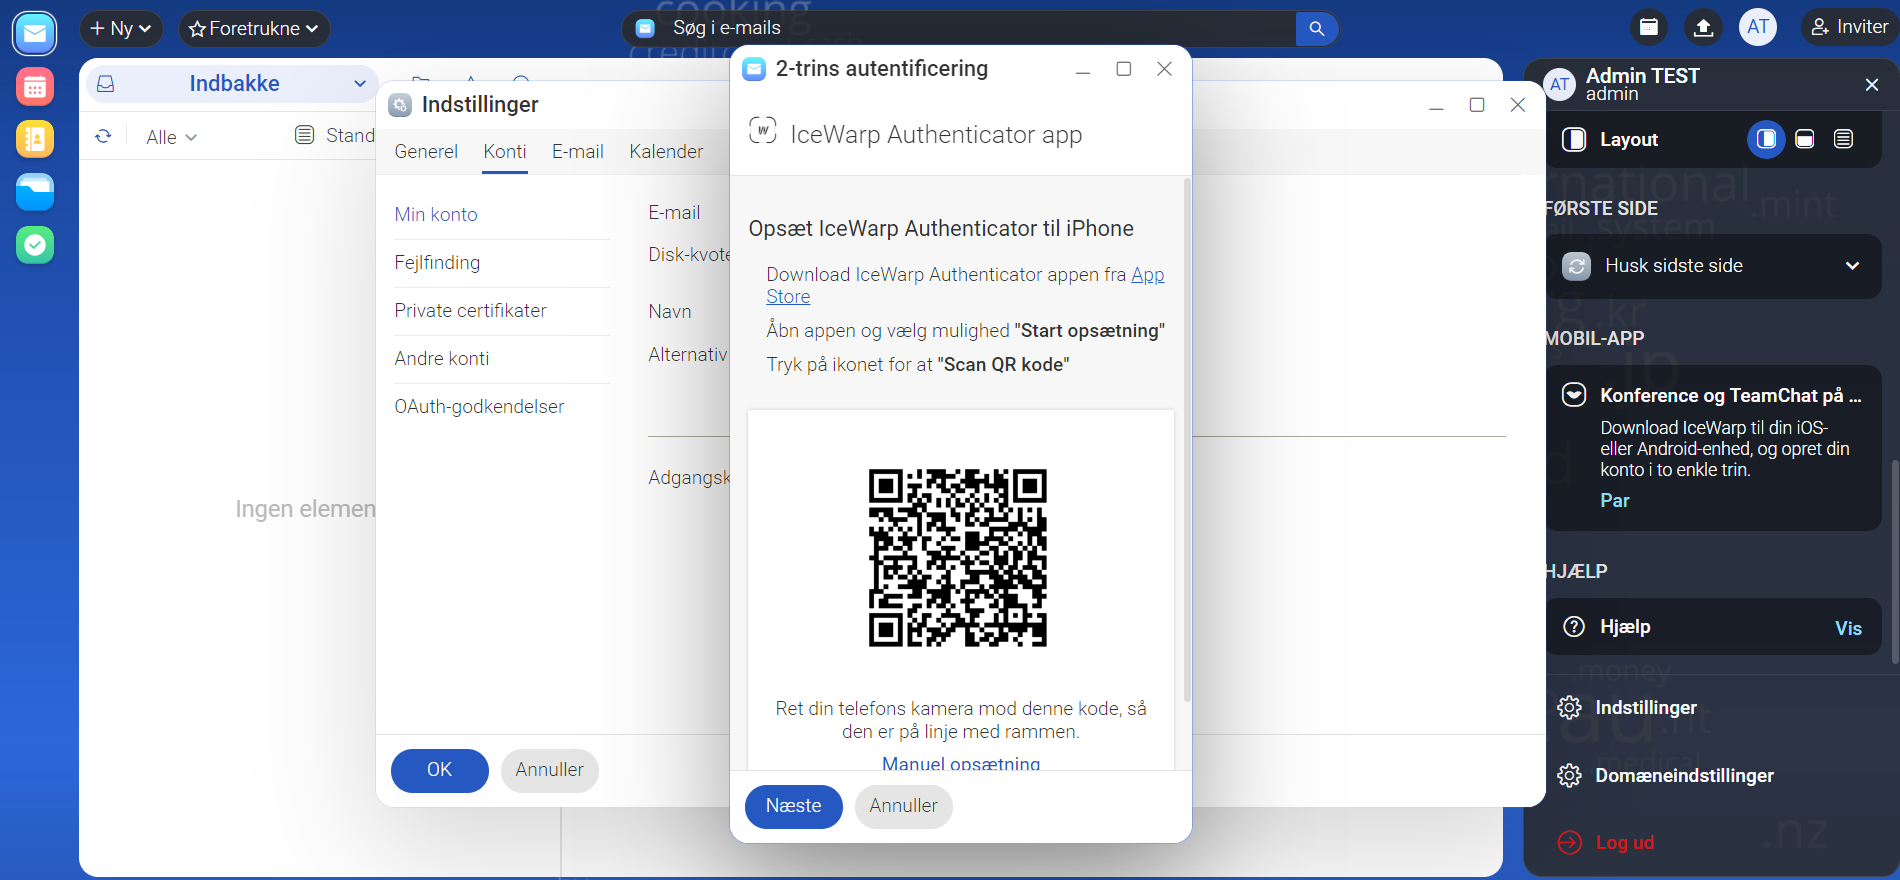1900x880 pixels.
Task: Click the Indstillinger window gear icon
Action: pos(400,105)
